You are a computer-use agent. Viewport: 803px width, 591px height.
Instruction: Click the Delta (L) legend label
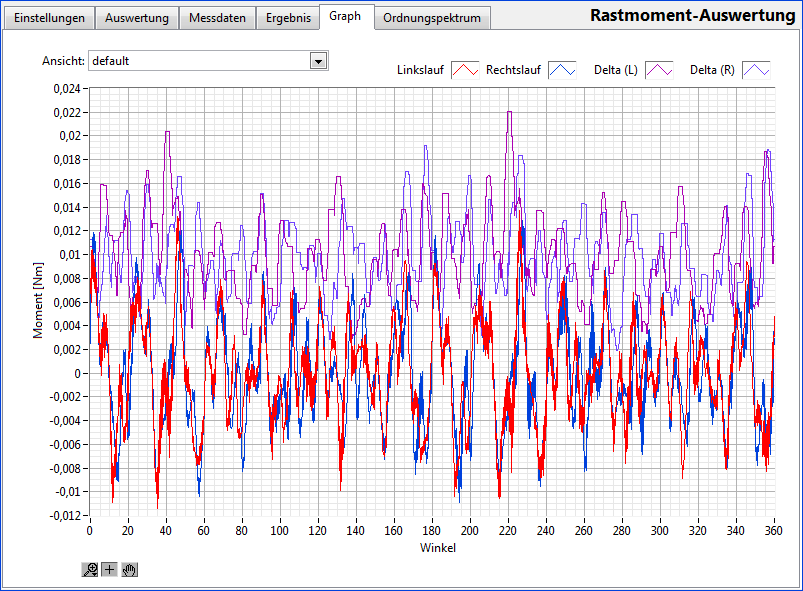616,70
